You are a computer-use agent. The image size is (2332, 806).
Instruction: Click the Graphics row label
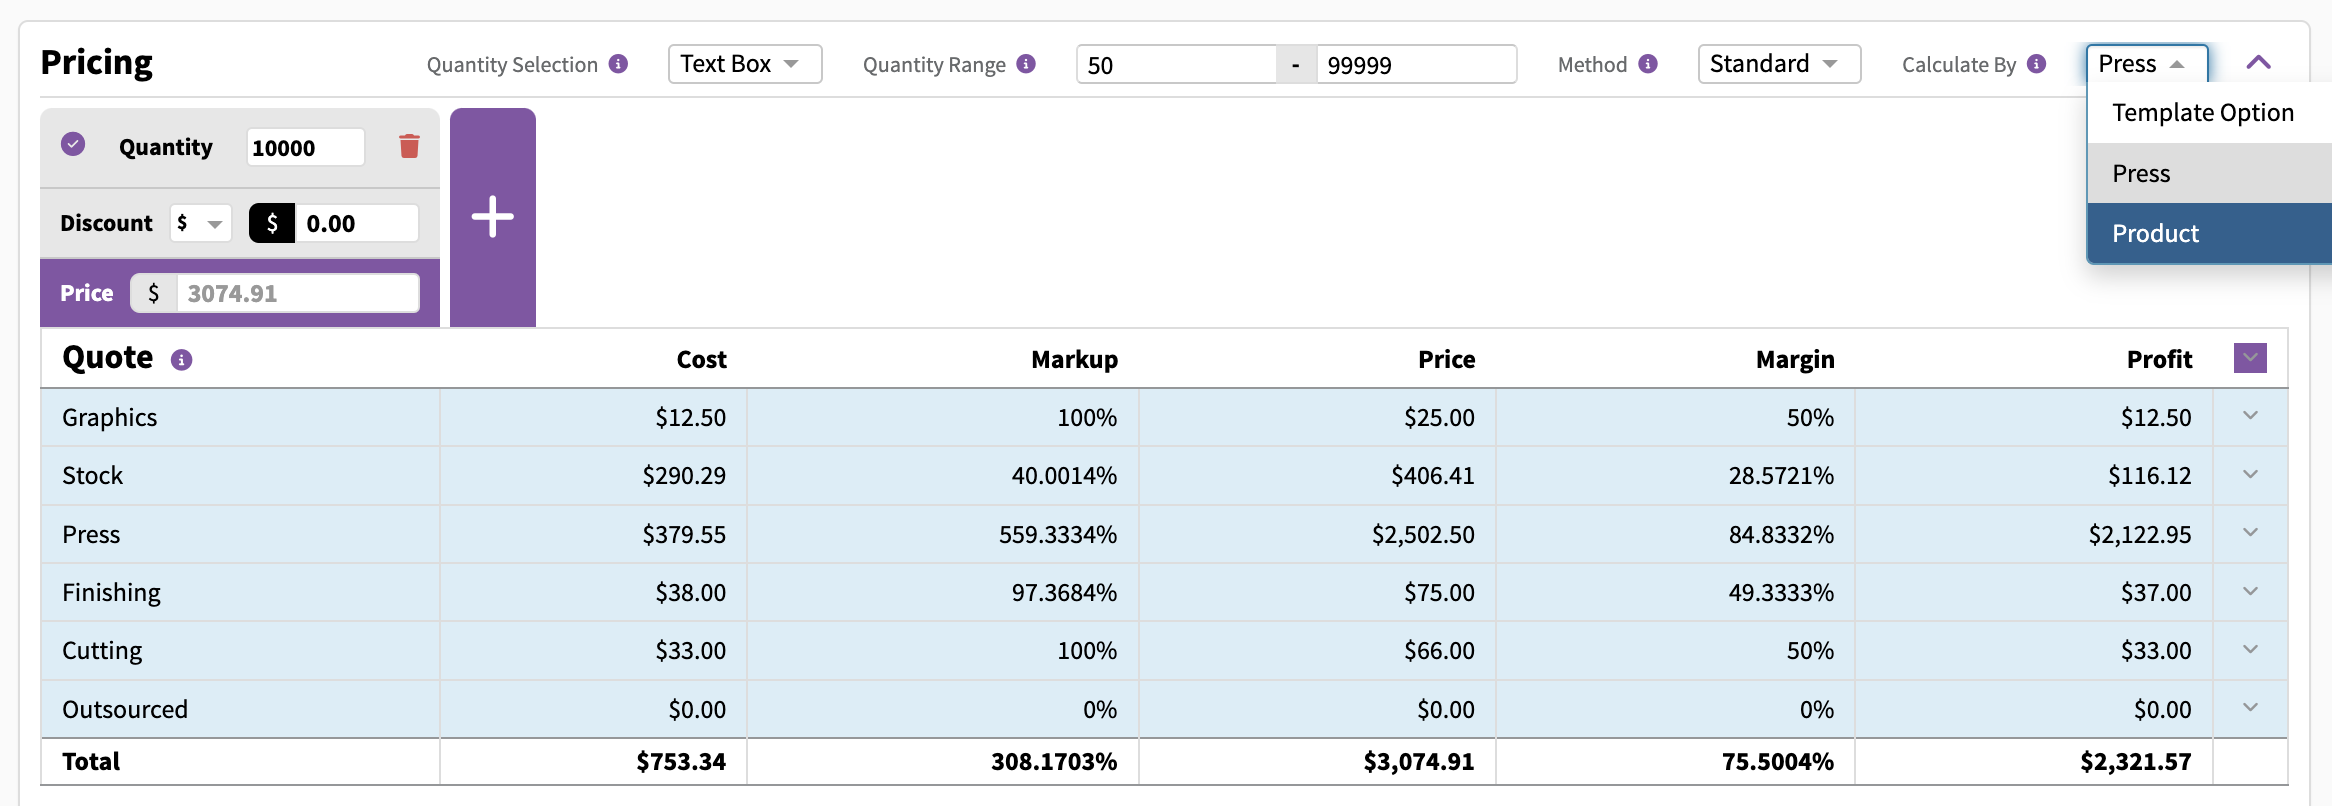click(x=109, y=418)
